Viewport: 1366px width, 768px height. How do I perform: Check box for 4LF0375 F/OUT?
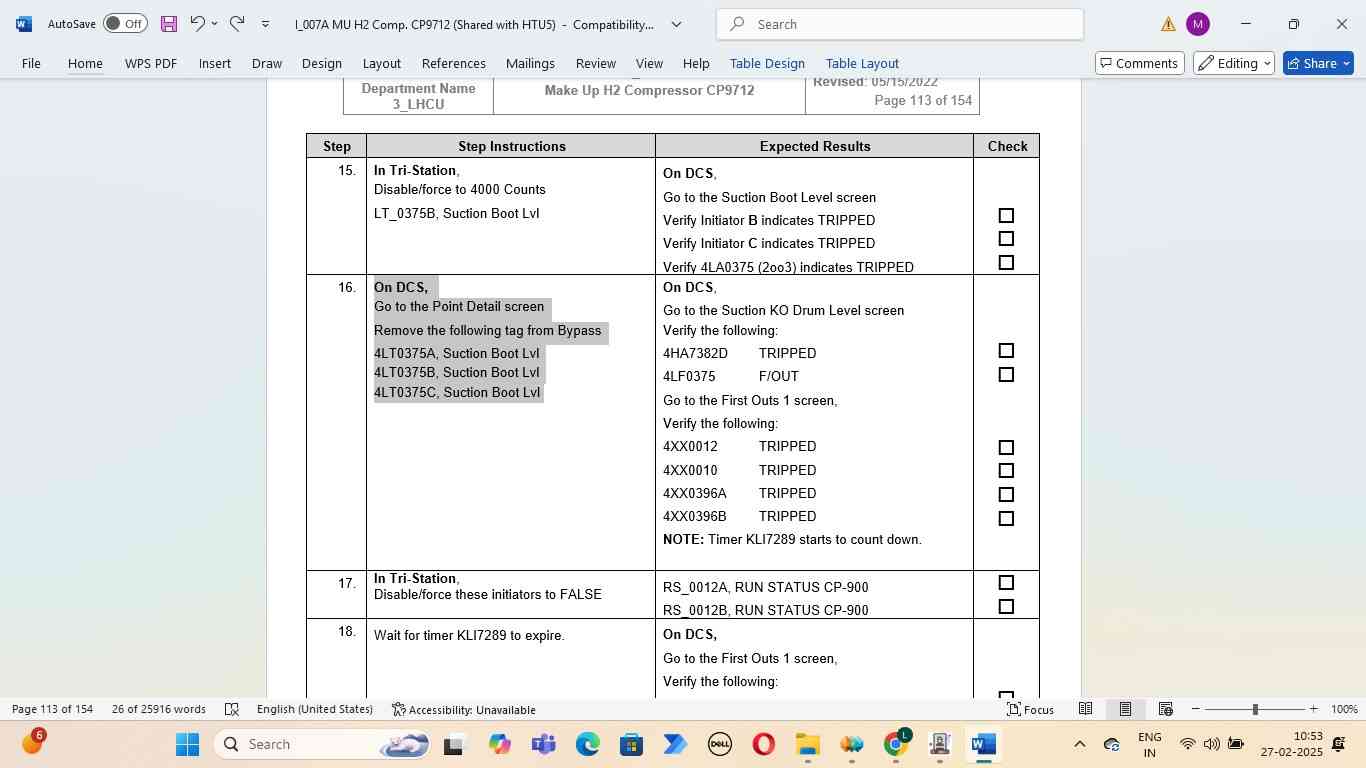pos(1006,375)
